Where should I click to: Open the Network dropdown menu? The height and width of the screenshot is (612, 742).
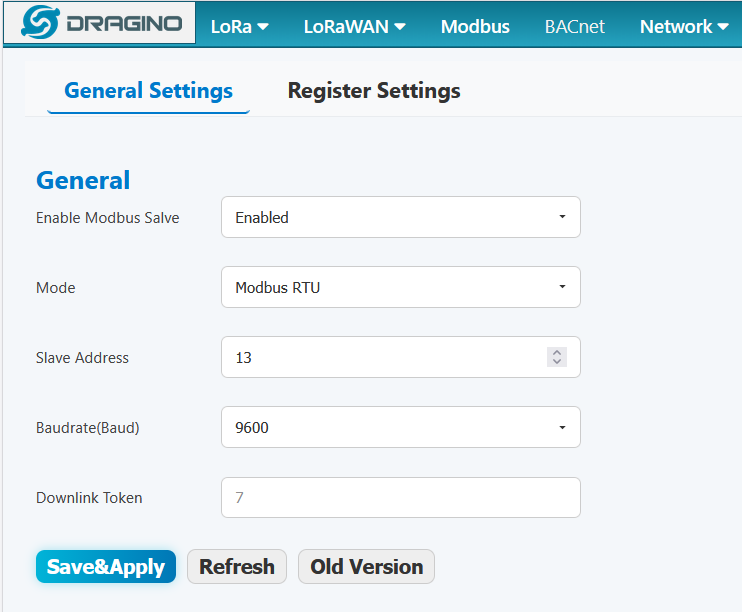[684, 27]
